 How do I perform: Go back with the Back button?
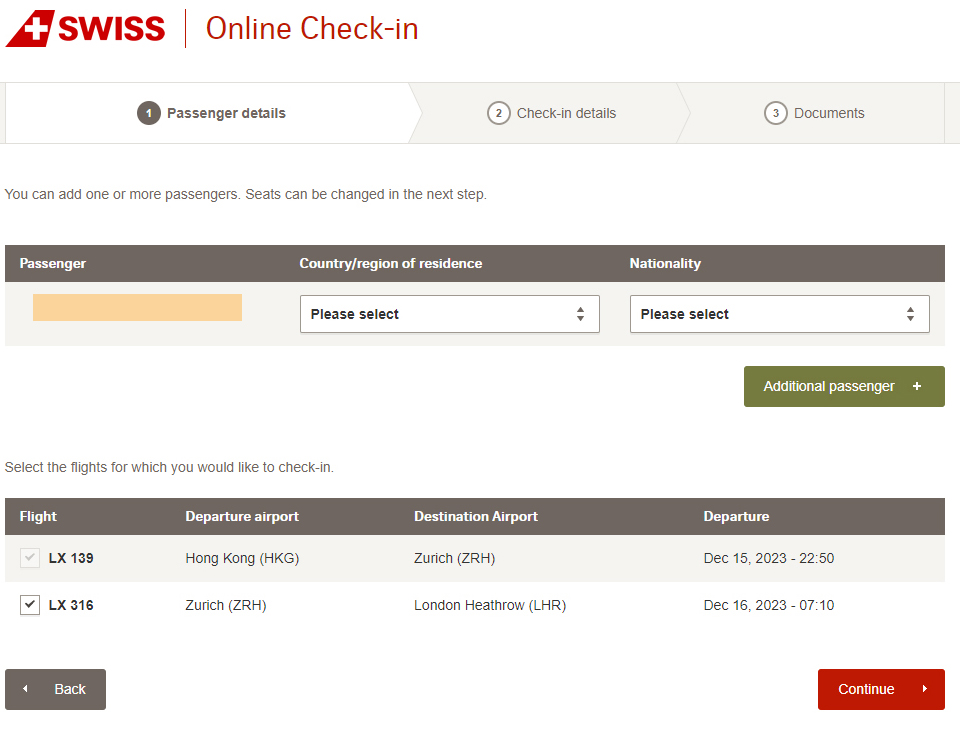pos(56,689)
